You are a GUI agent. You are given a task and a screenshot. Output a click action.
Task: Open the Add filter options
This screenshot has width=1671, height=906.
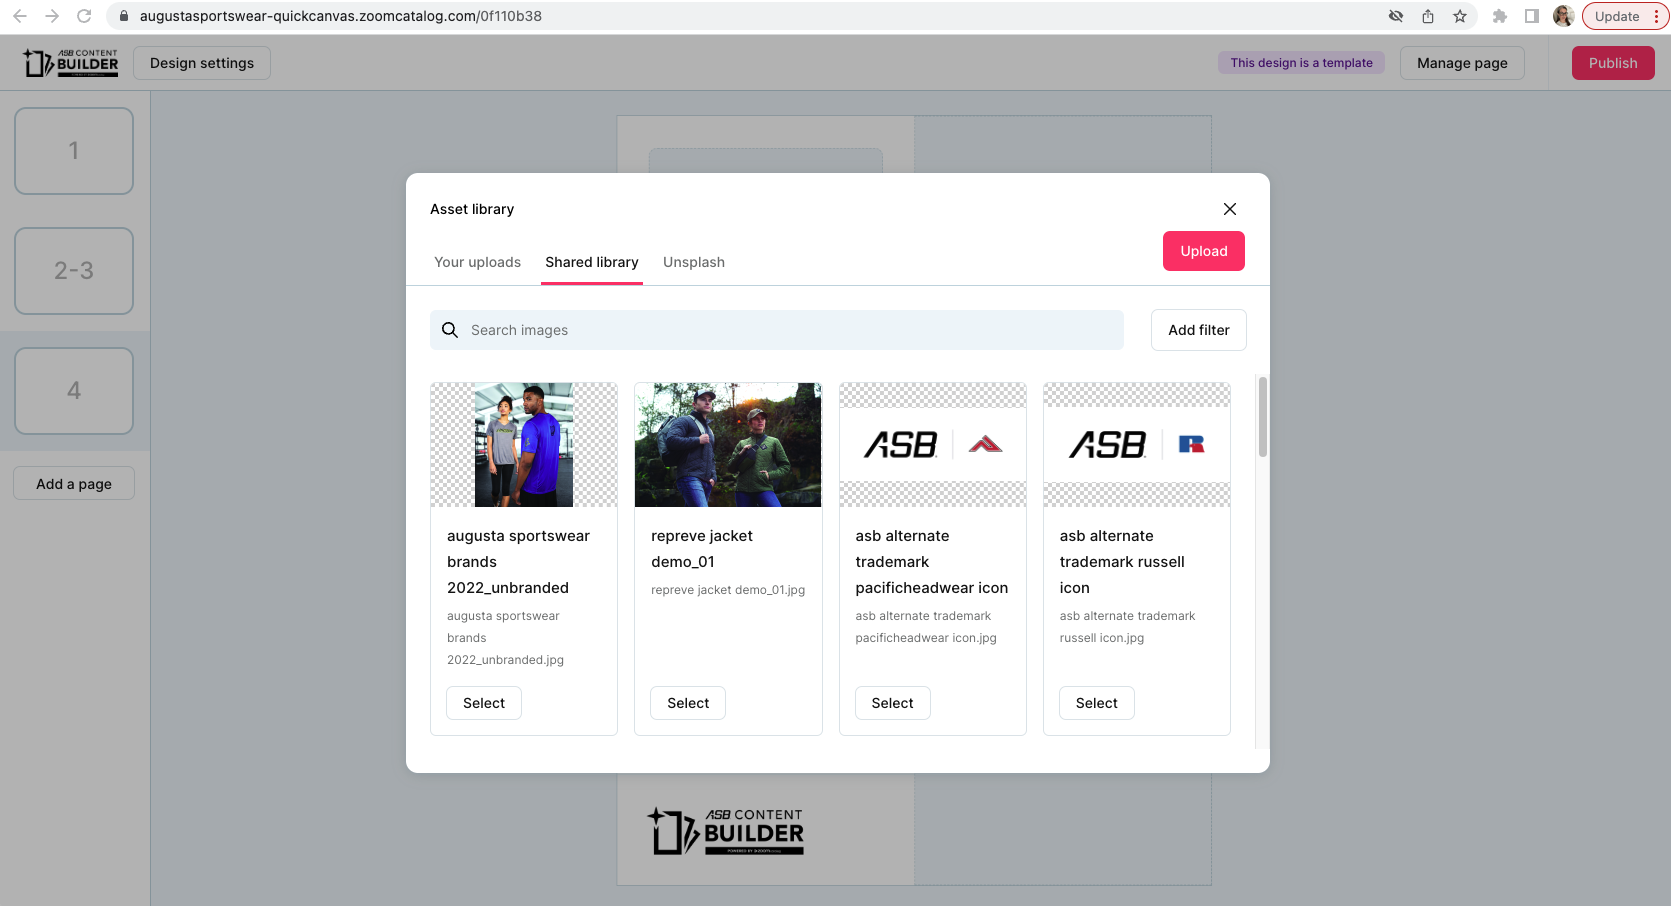(x=1198, y=330)
